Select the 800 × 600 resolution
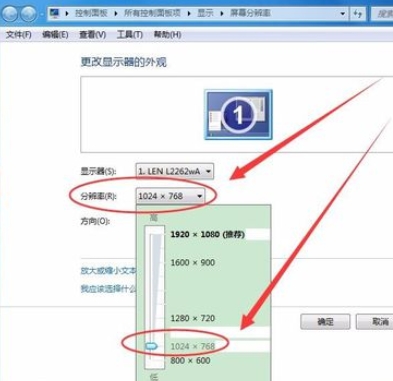The image size is (393, 381). click(190, 361)
